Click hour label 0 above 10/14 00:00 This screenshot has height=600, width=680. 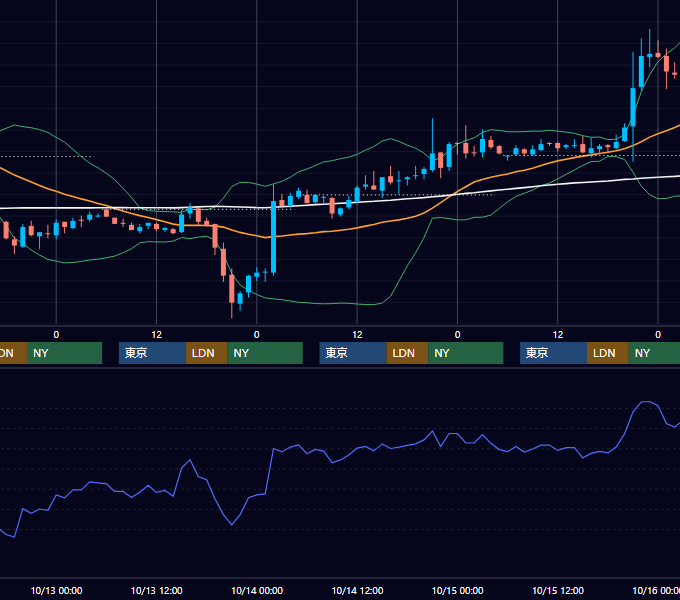tap(257, 335)
